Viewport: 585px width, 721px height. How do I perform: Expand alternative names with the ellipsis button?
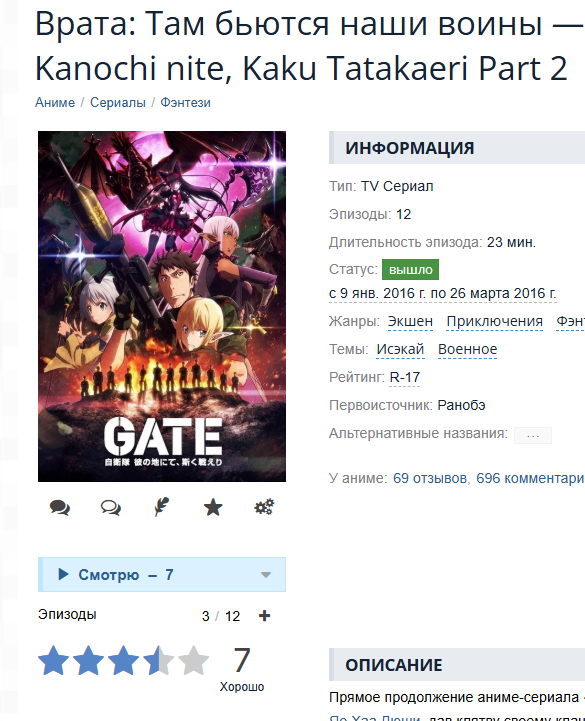pyautogui.click(x=533, y=435)
